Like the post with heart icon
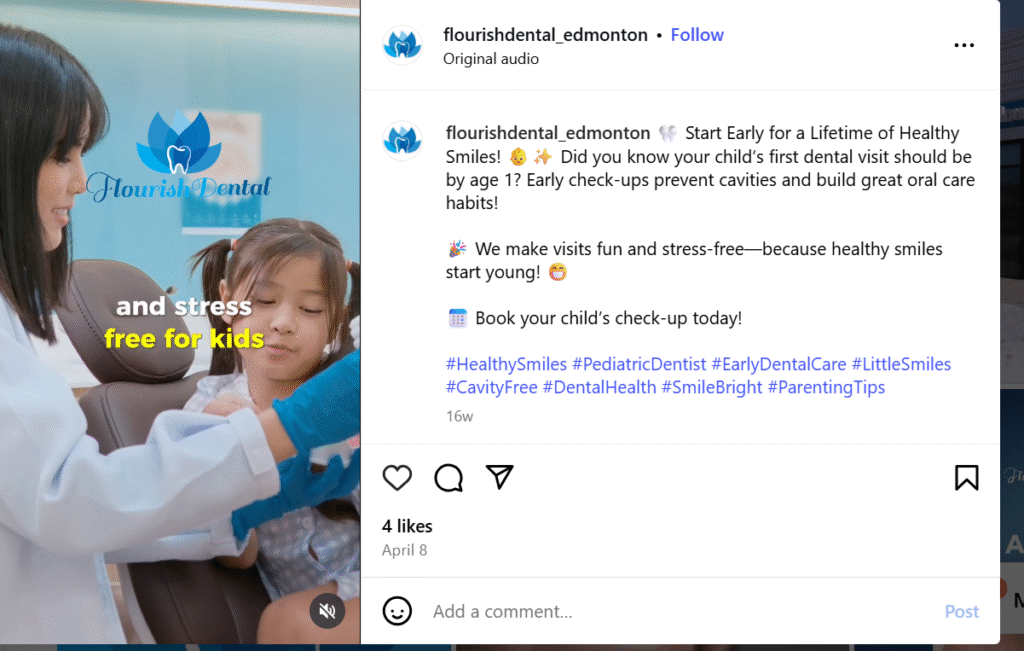 tap(397, 478)
